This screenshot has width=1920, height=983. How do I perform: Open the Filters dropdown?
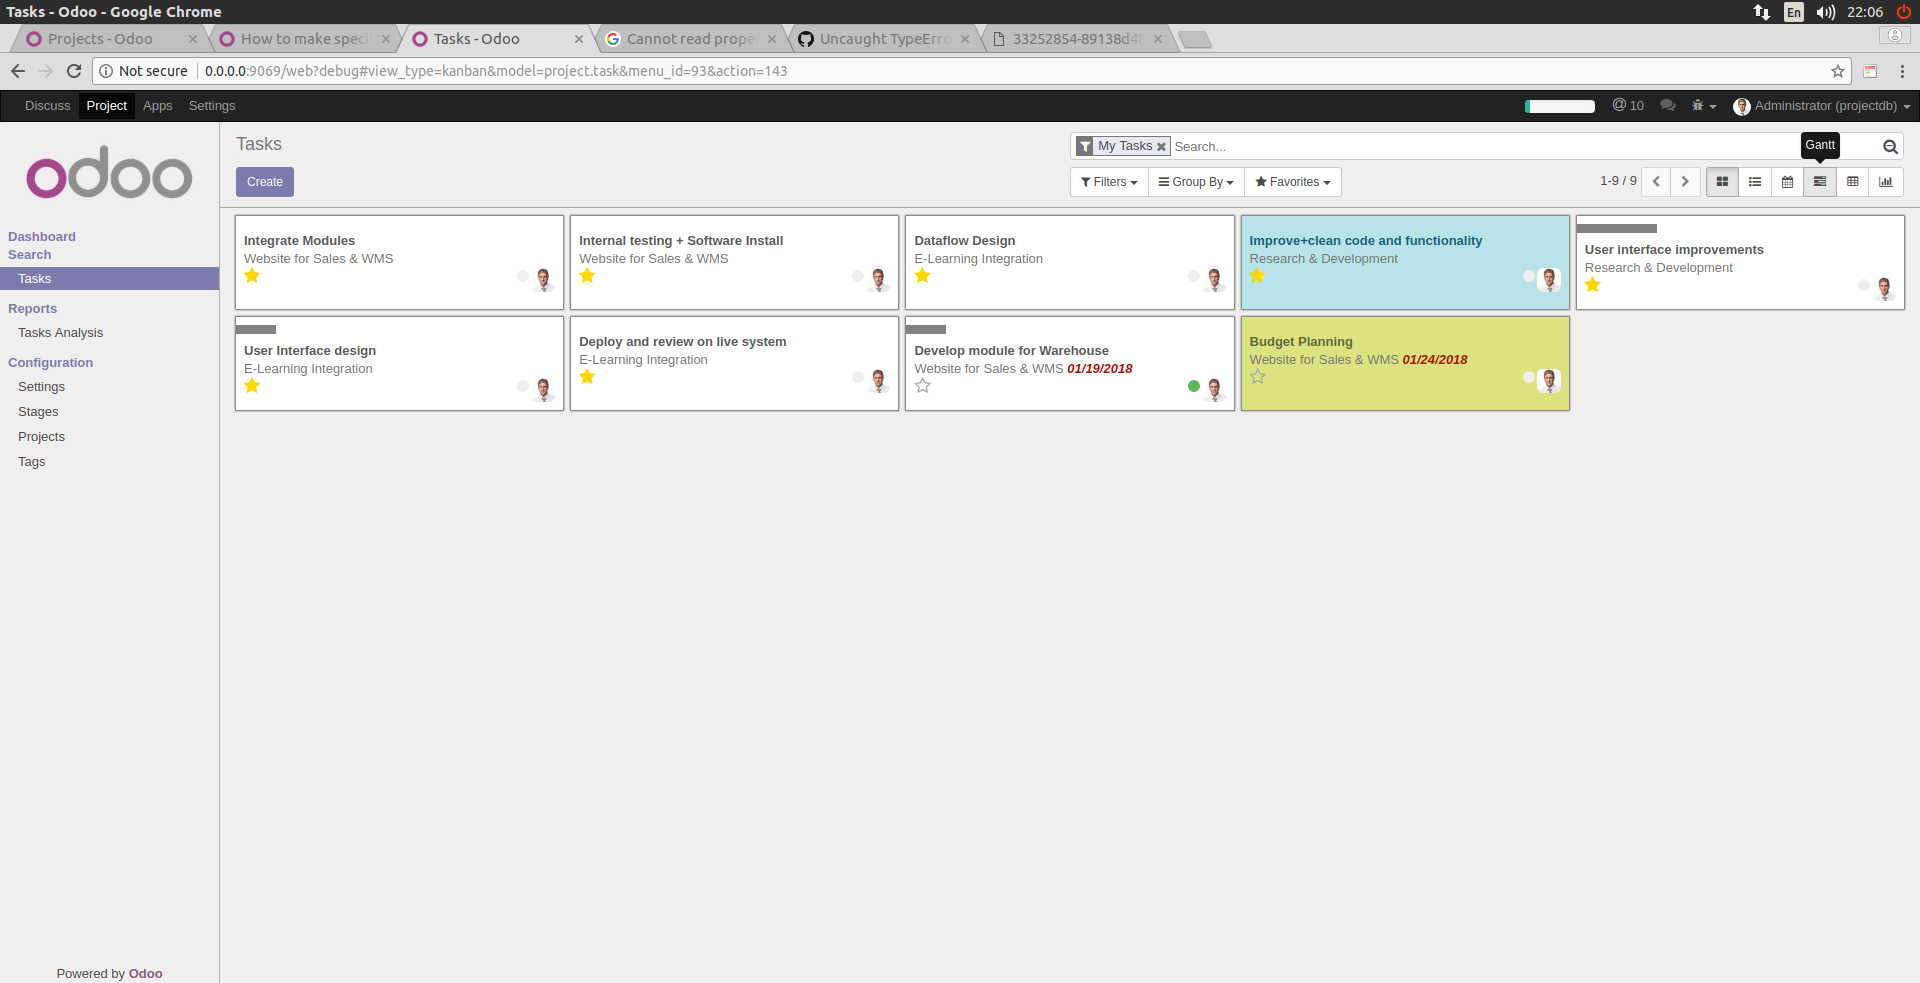pyautogui.click(x=1108, y=182)
